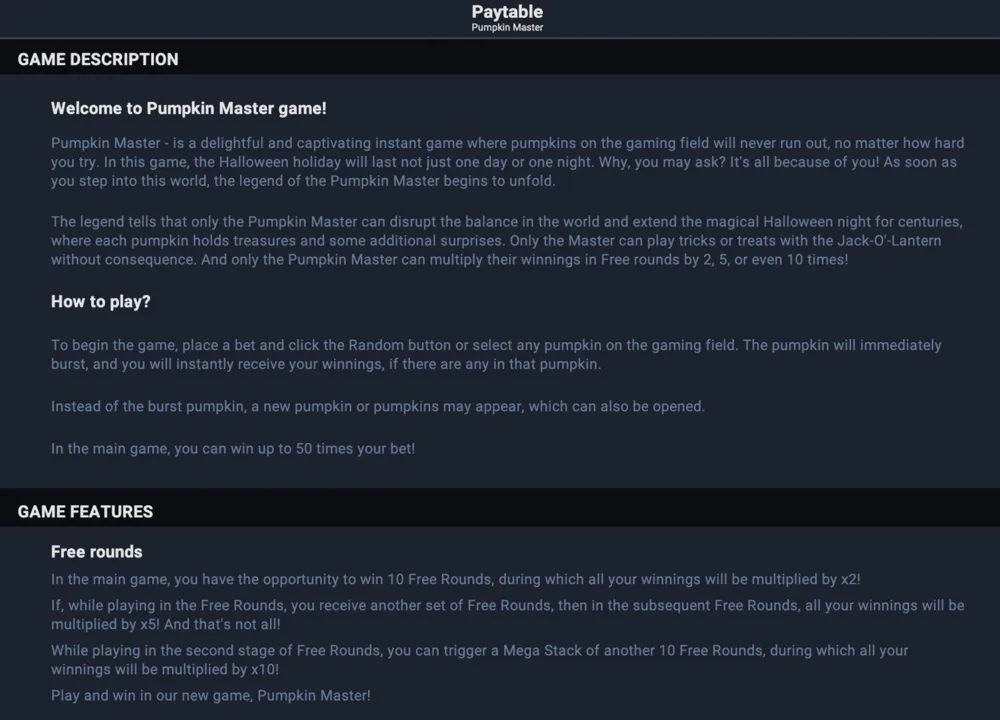The image size is (1000, 720).
Task: Click line about winning 50 times your bet
Action: click(233, 448)
